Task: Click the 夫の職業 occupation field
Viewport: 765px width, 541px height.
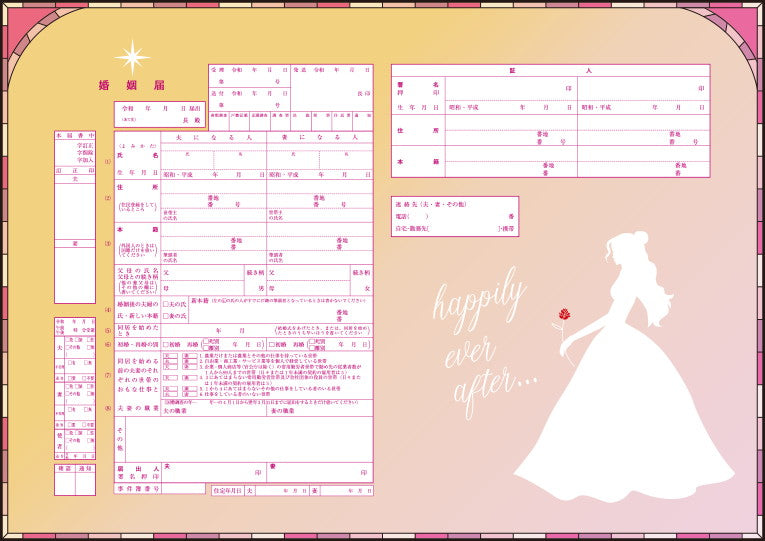Action: coord(214,411)
